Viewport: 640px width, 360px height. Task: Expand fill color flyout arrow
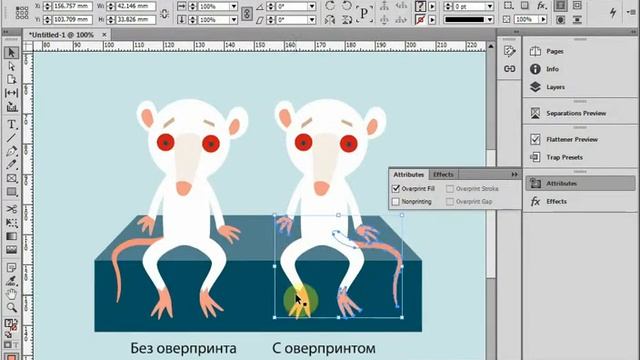coord(432,6)
